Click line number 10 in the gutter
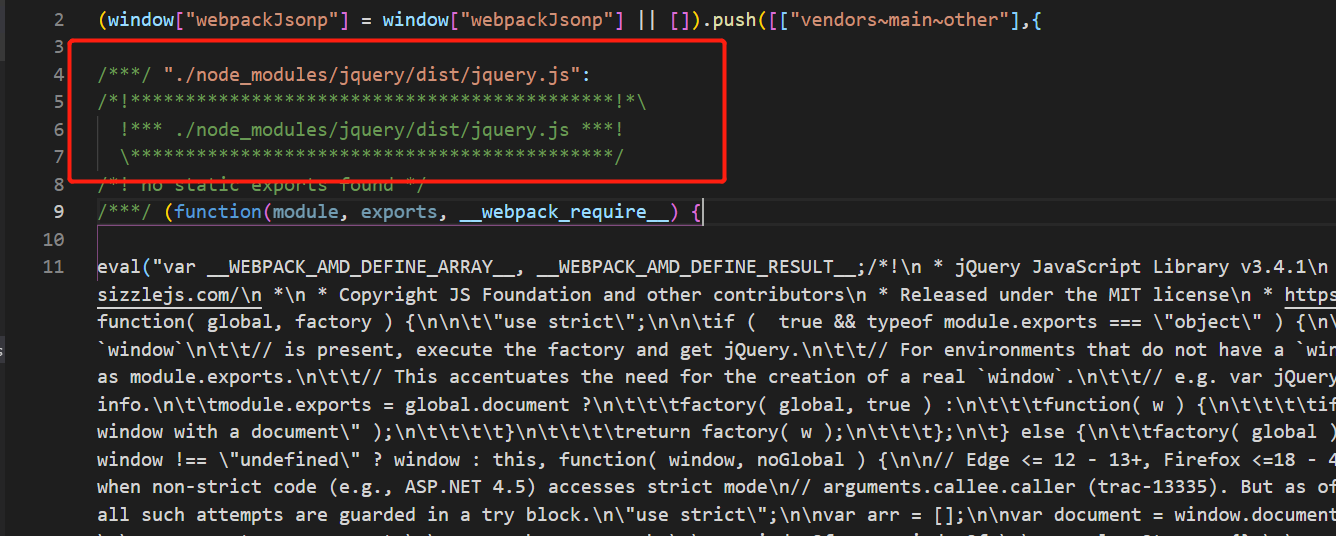The image size is (1336, 536). [x=54, y=239]
